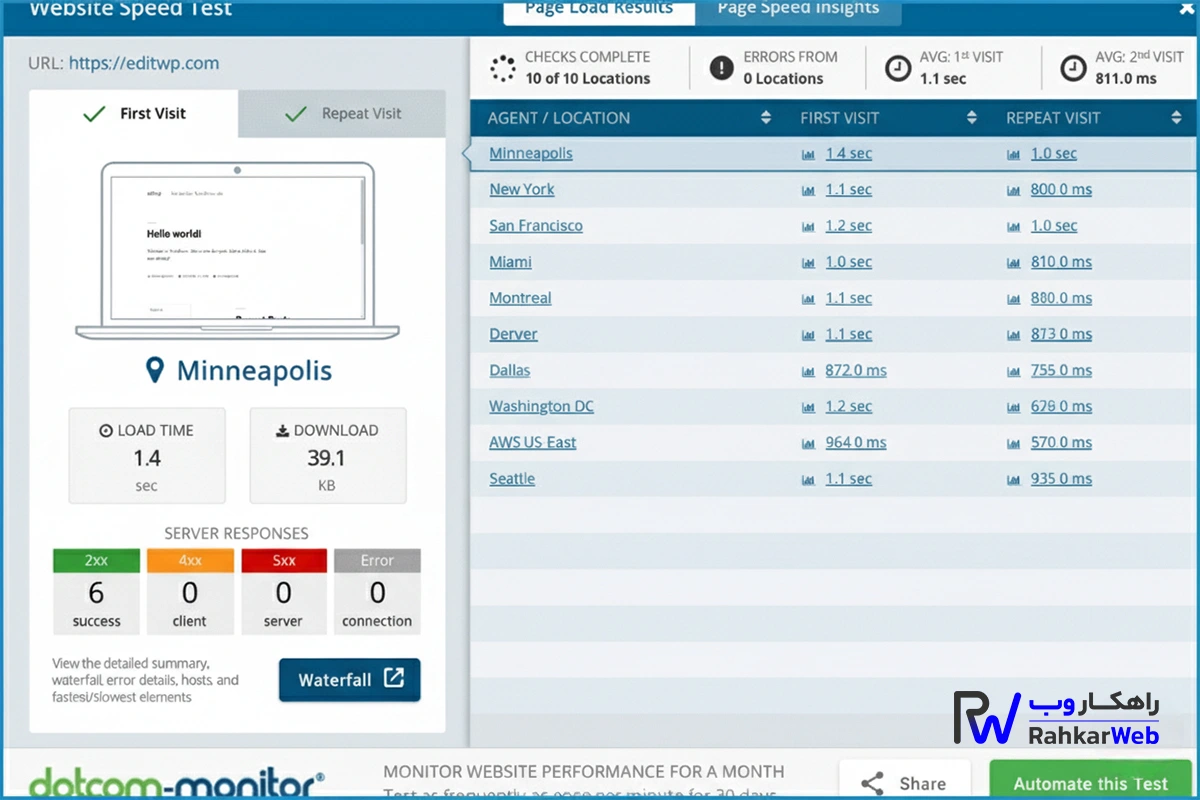This screenshot has width=1200, height=800.
Task: Open Dallas repeat visit 755.0 ms result
Action: click(x=1062, y=370)
